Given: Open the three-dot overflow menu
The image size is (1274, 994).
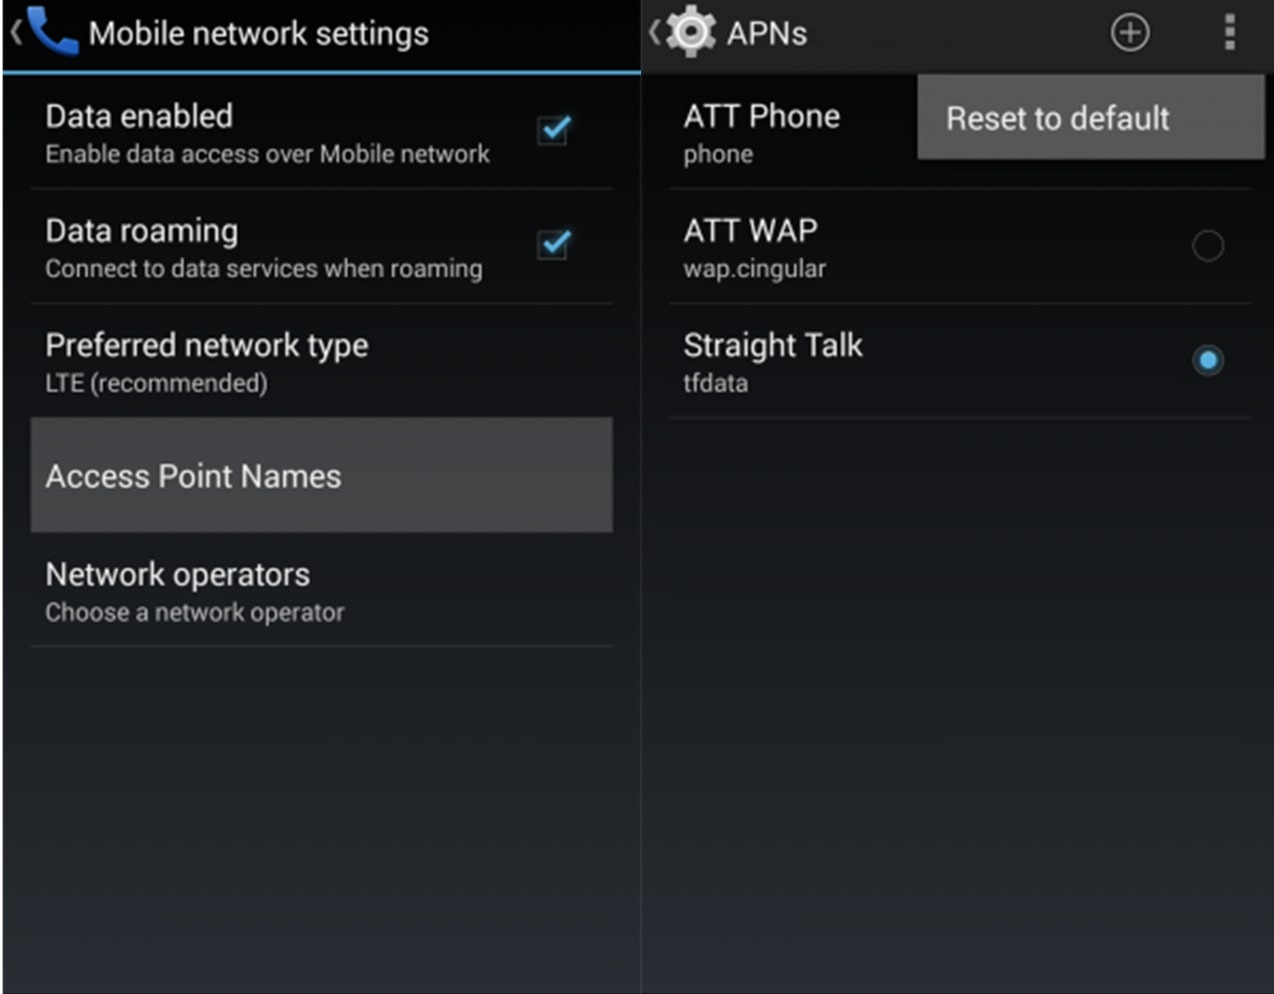Looking at the screenshot, I should (1229, 33).
